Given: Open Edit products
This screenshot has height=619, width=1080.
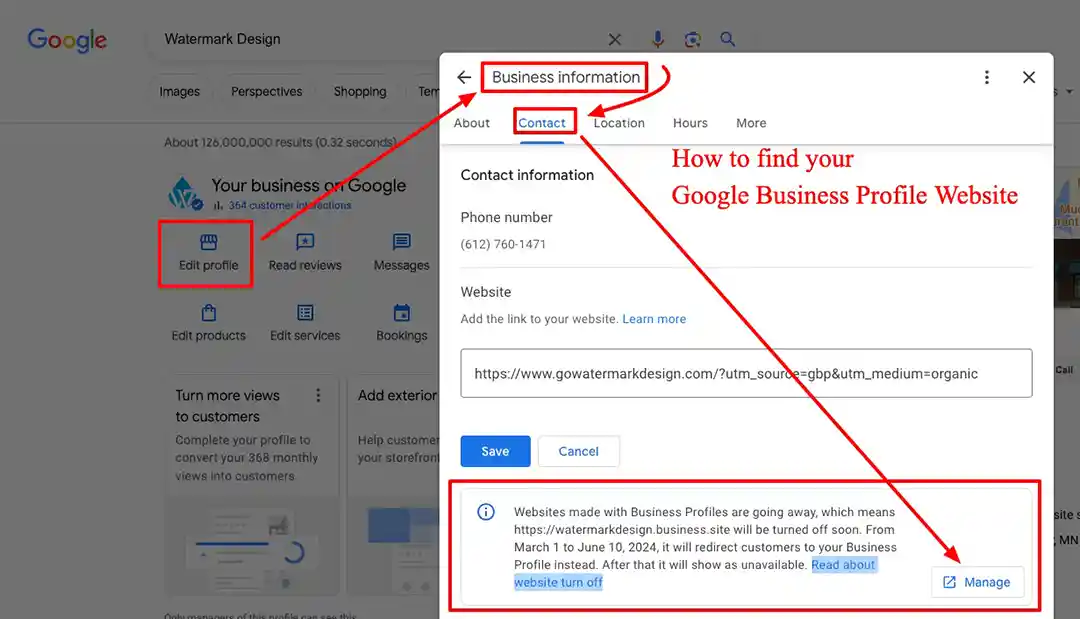Looking at the screenshot, I should (x=208, y=323).
